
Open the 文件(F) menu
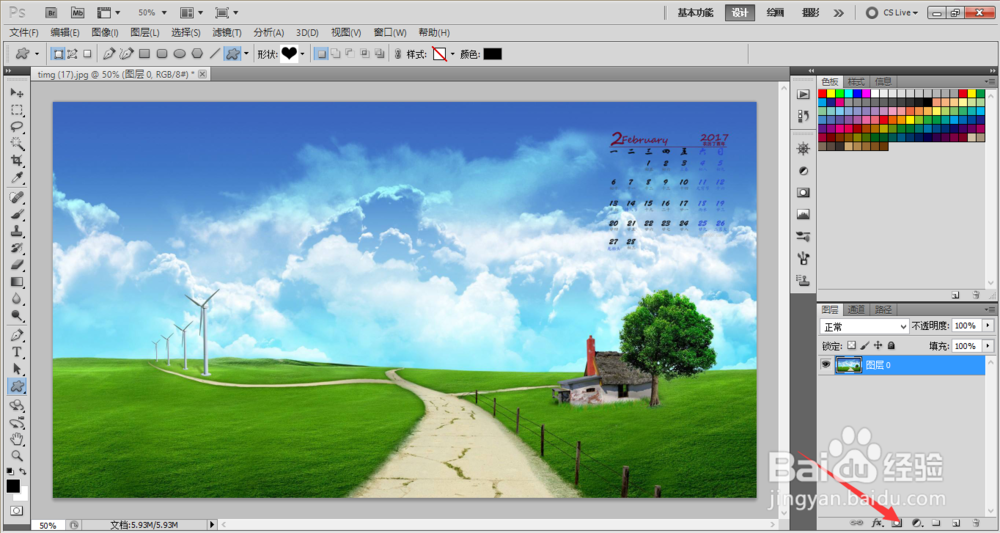pyautogui.click(x=24, y=33)
